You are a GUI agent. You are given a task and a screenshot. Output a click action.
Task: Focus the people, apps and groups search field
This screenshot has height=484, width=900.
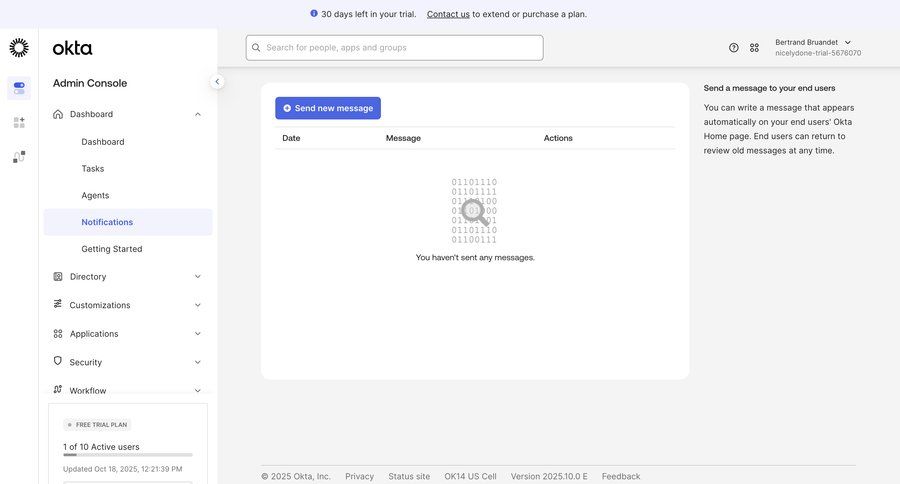394,48
